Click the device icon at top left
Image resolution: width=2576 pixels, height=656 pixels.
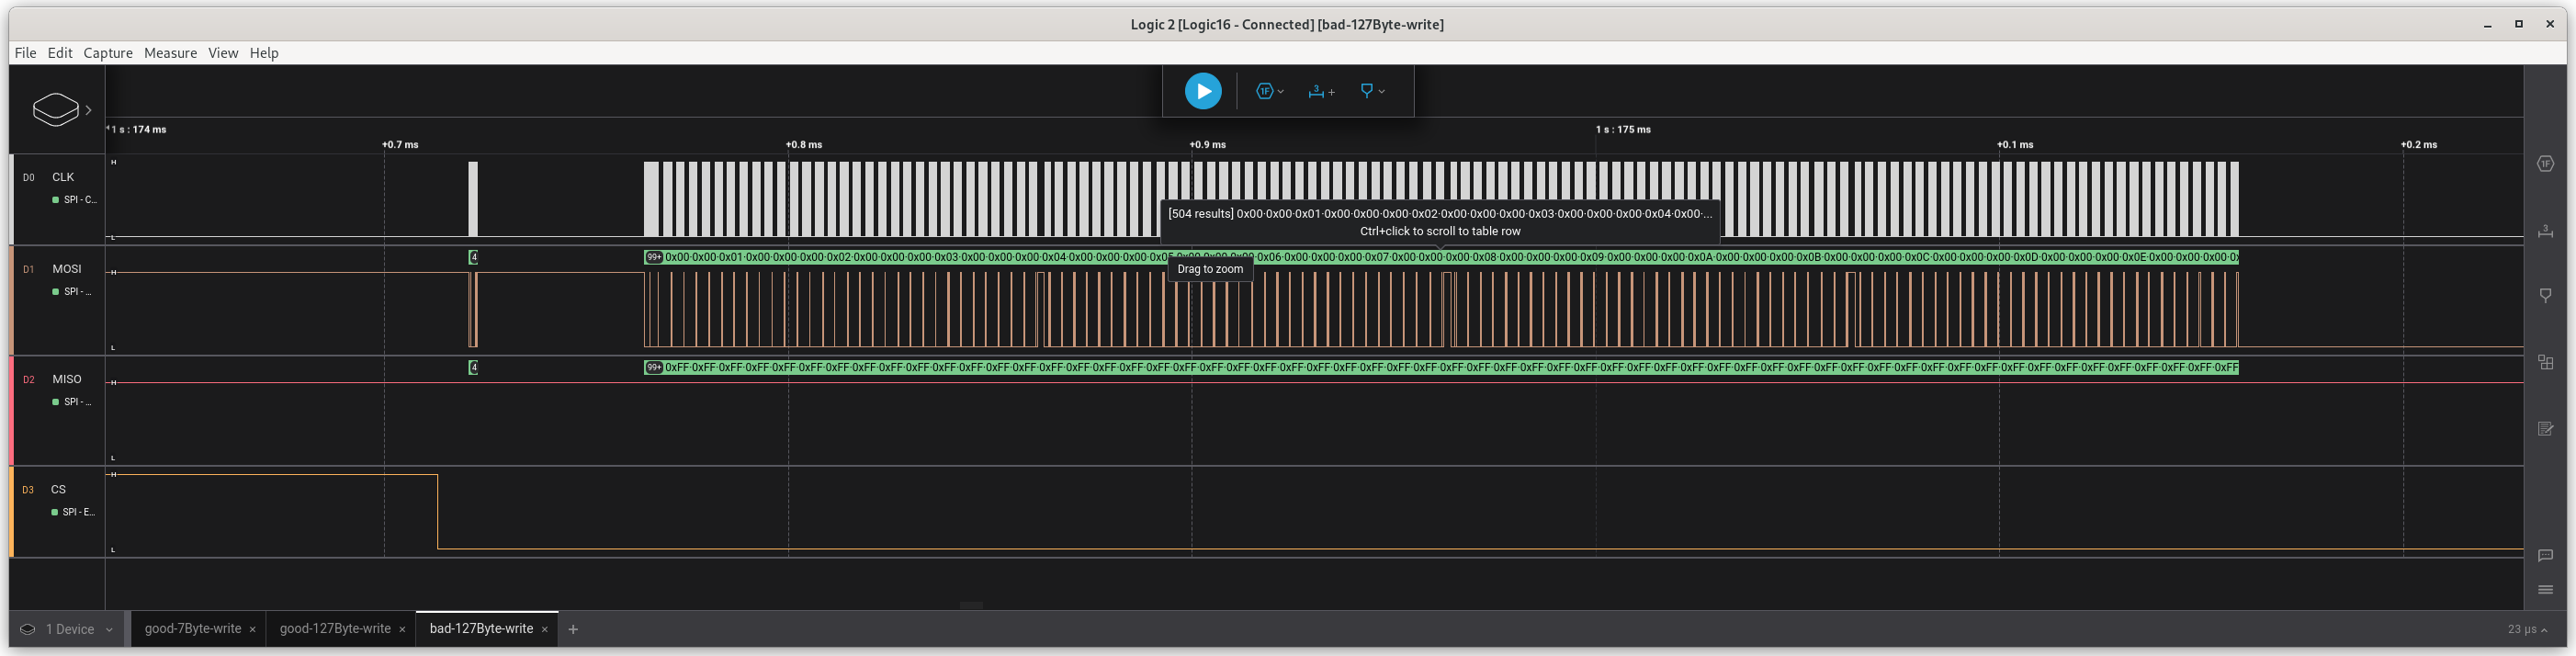(x=55, y=110)
